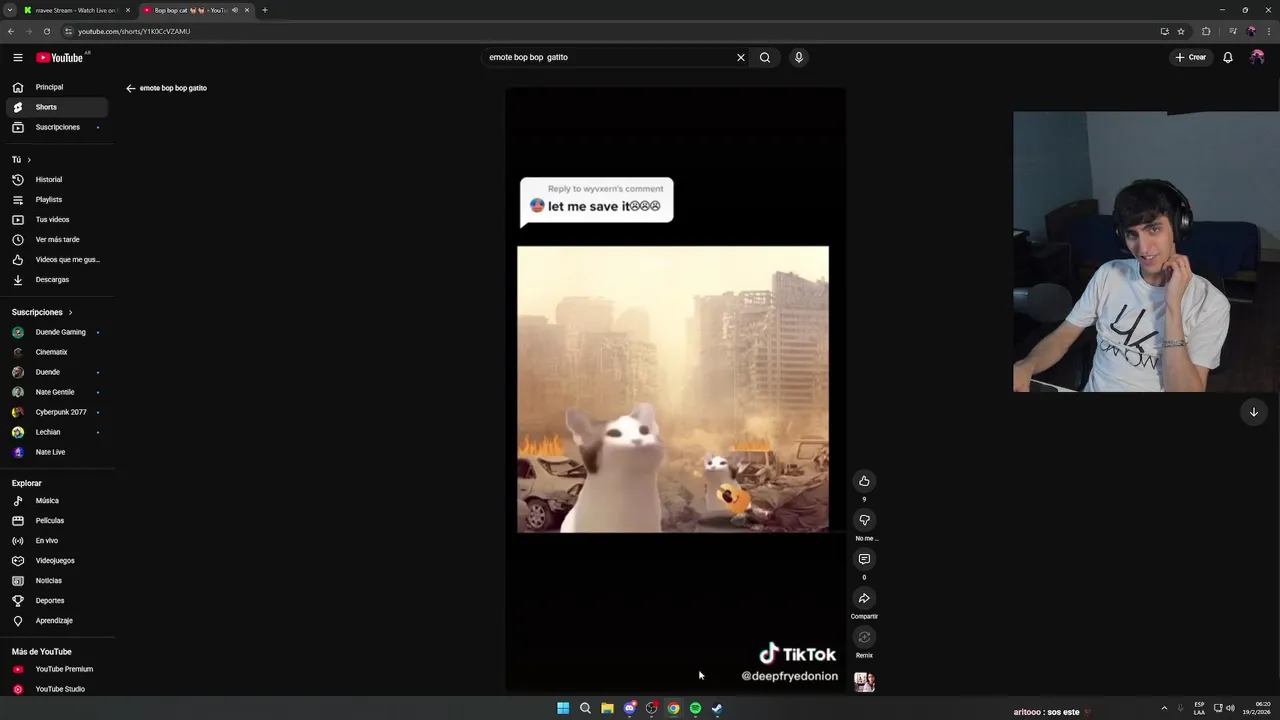Clear the search box with the X
Image resolution: width=1280 pixels, height=720 pixels.
(x=741, y=57)
